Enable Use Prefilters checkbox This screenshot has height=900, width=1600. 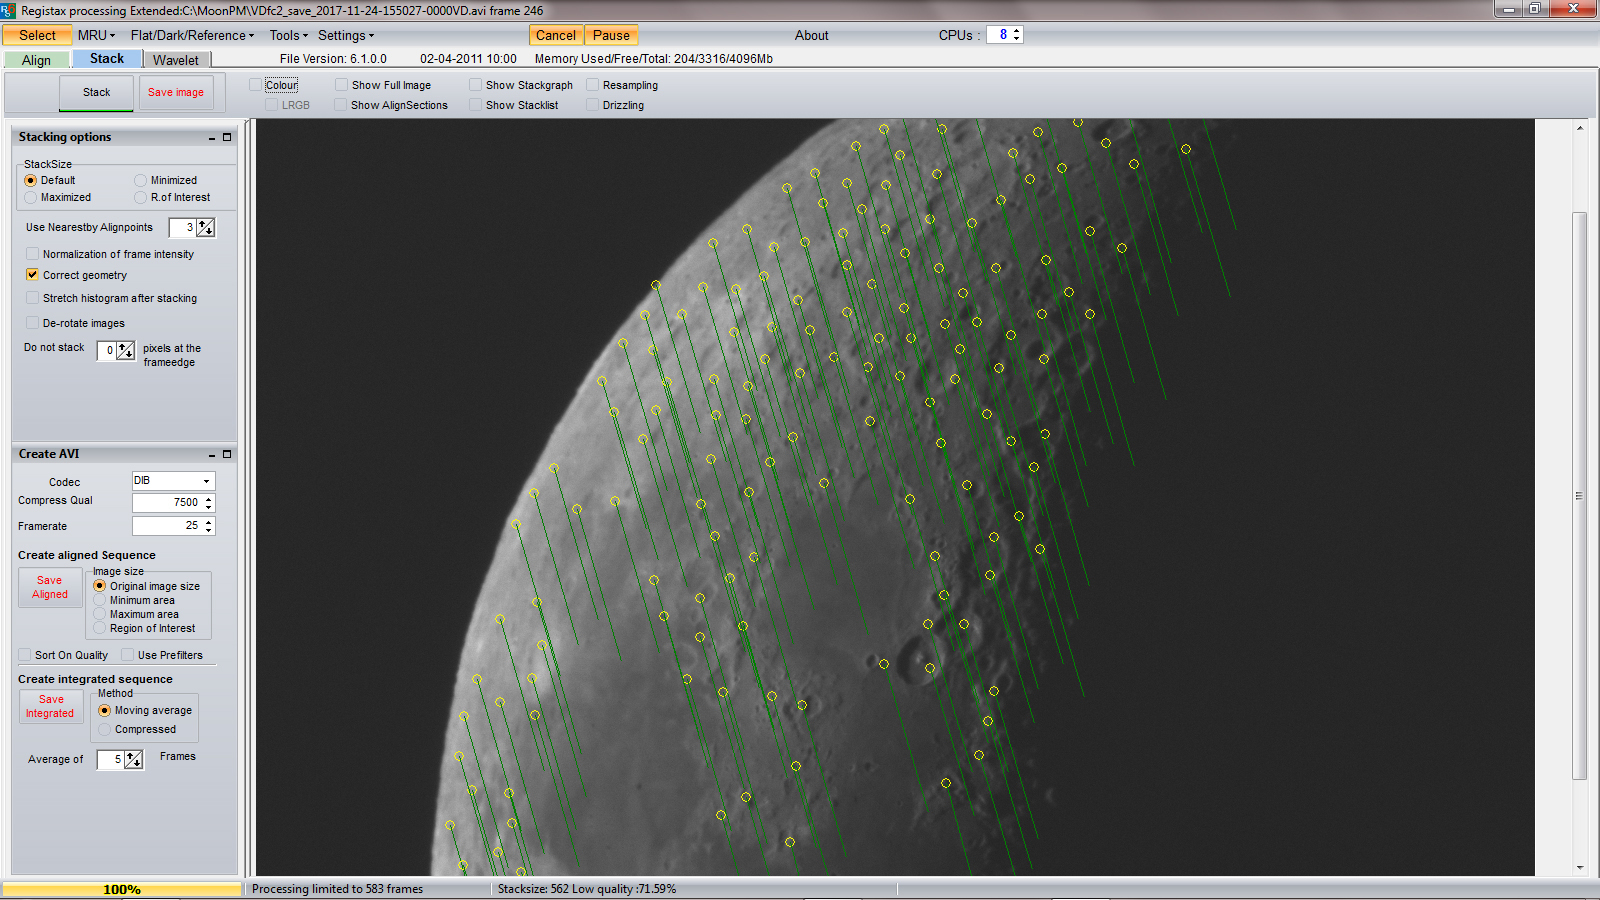[x=127, y=655]
